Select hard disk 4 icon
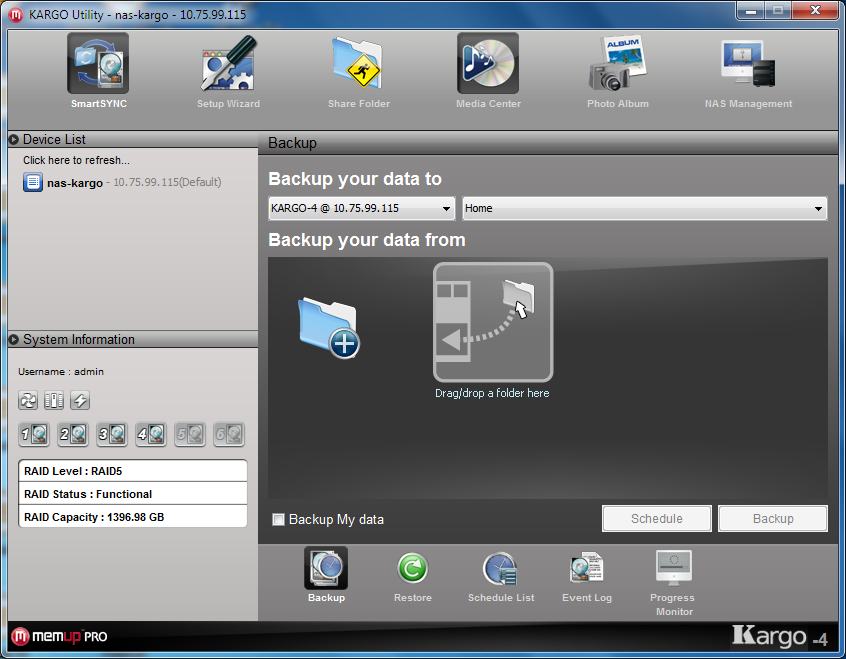Viewport: 846px width, 659px height. click(x=151, y=434)
